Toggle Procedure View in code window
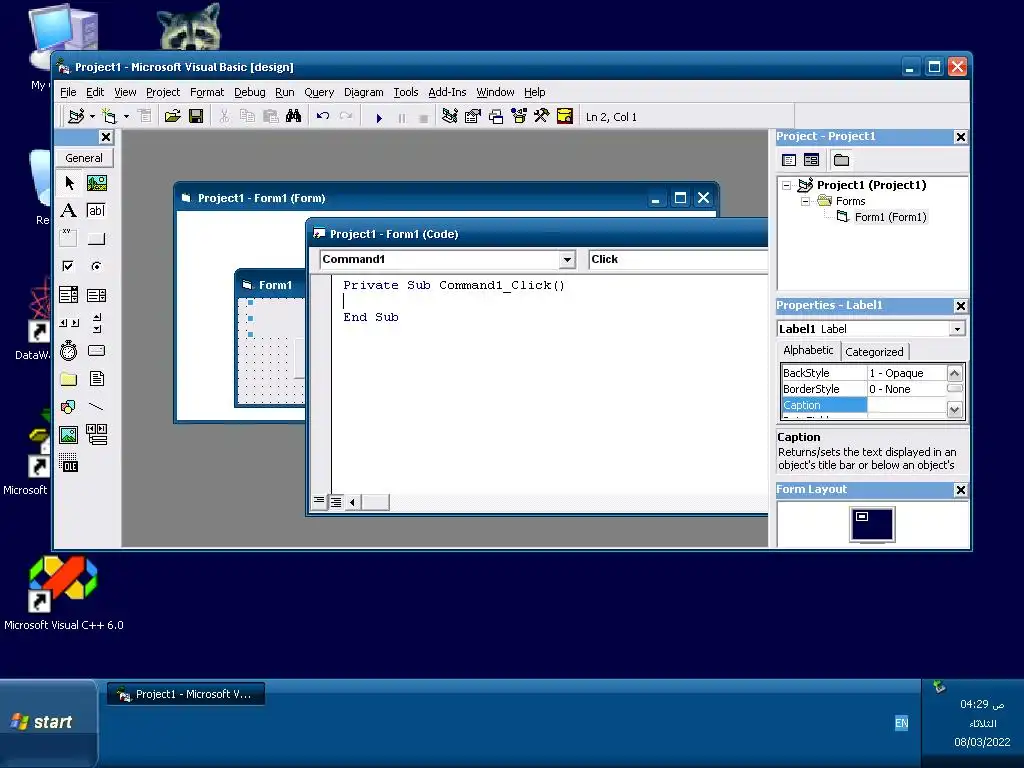1024x768 pixels. tap(319, 502)
